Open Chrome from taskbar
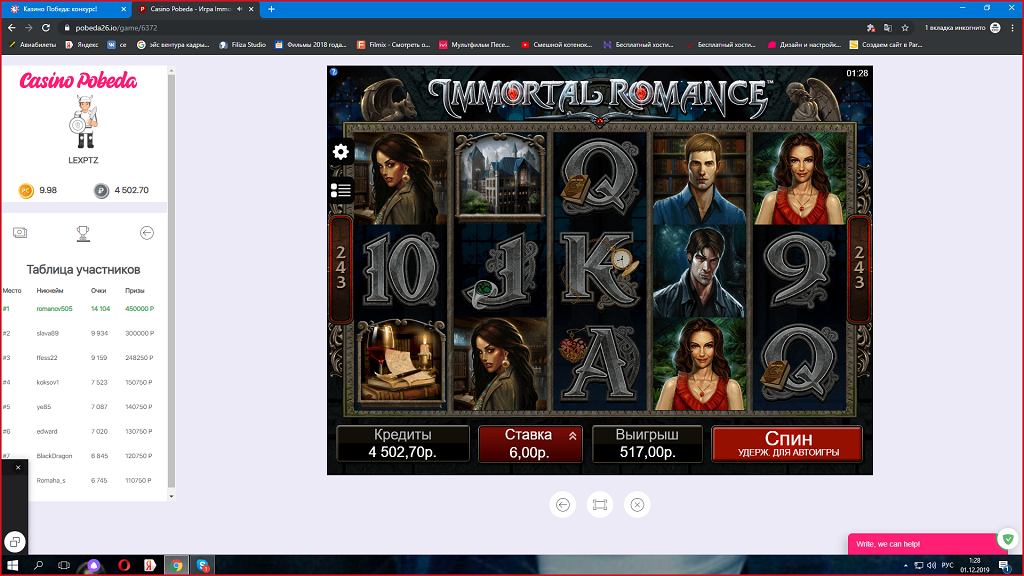Viewport: 1024px width, 576px height. pos(177,565)
